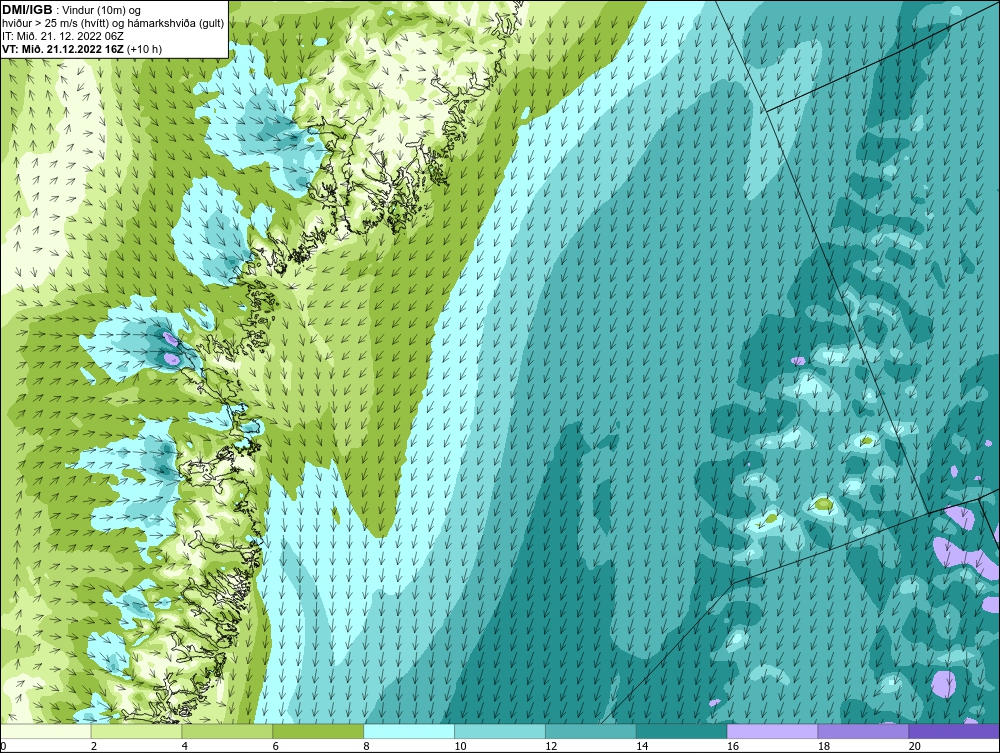Click the legend label '16'

733,746
